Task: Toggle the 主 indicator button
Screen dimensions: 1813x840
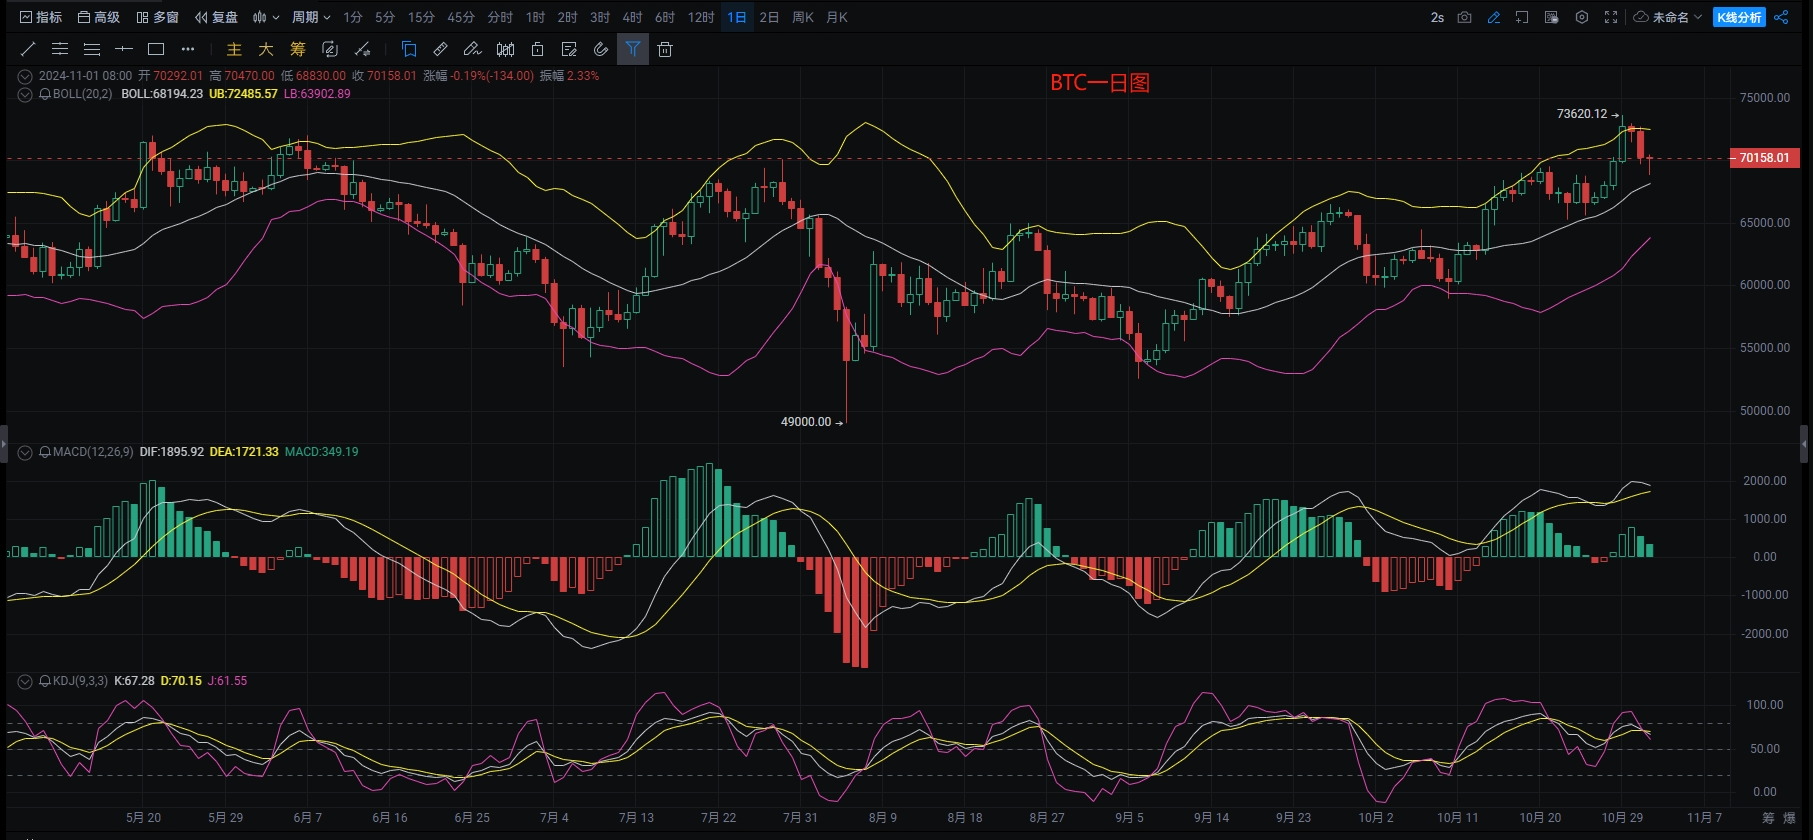Action: (x=234, y=49)
